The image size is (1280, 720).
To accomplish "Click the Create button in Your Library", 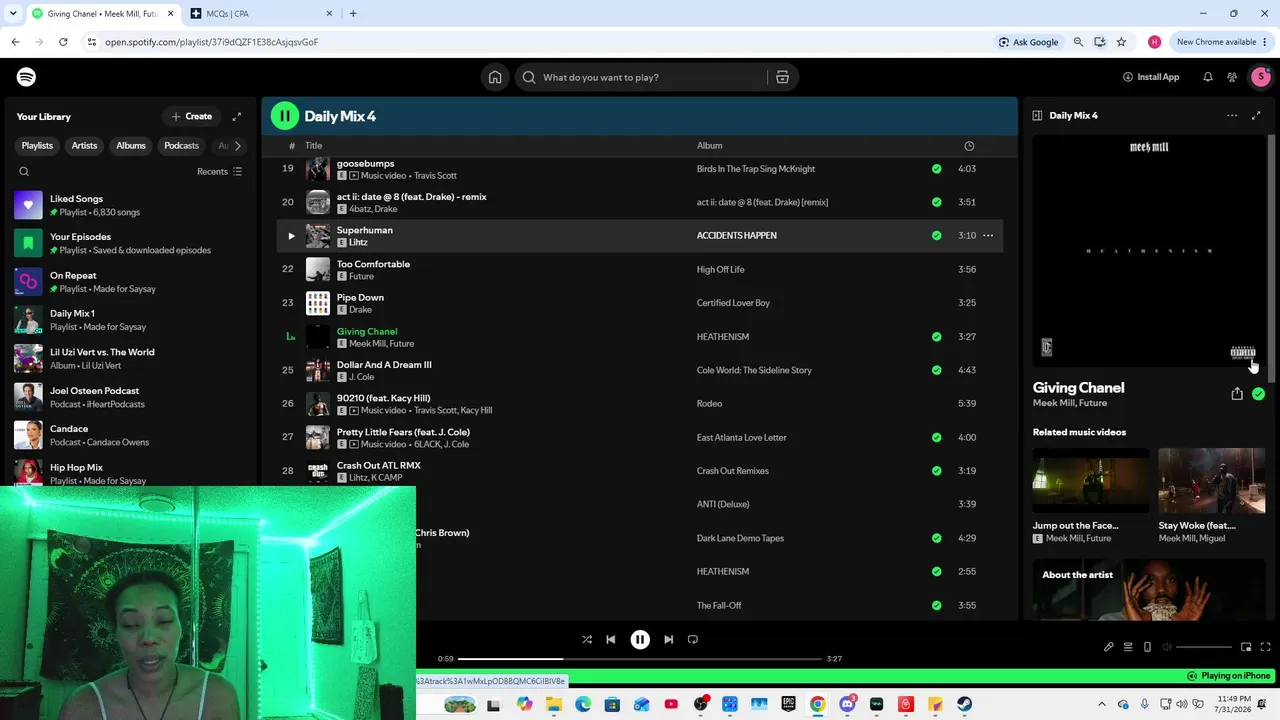I will [x=191, y=116].
